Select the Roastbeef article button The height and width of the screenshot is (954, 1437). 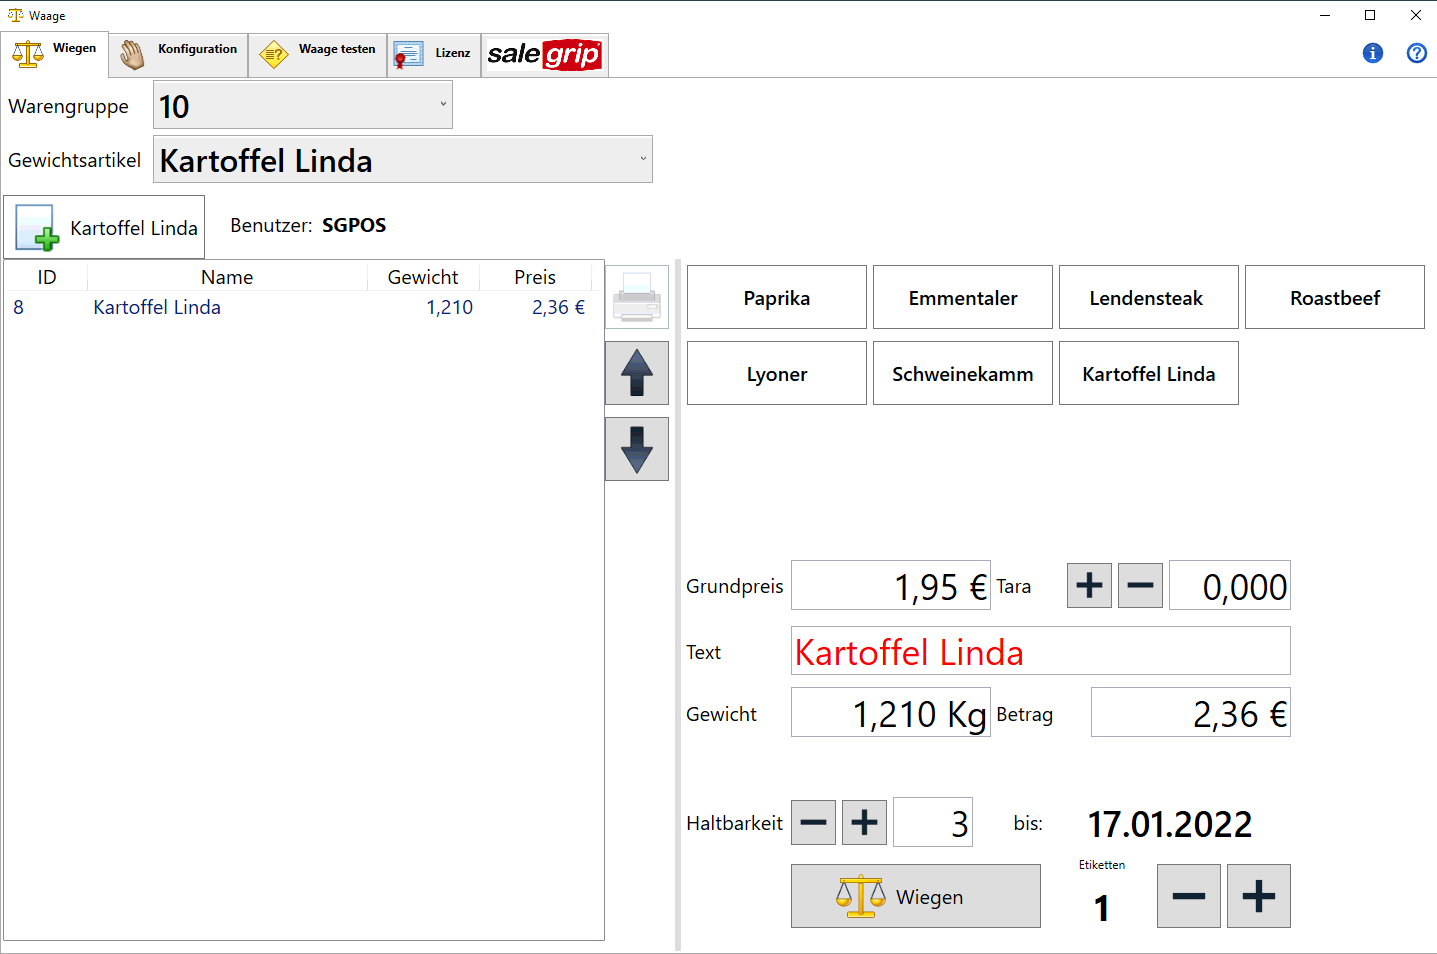tap(1335, 297)
